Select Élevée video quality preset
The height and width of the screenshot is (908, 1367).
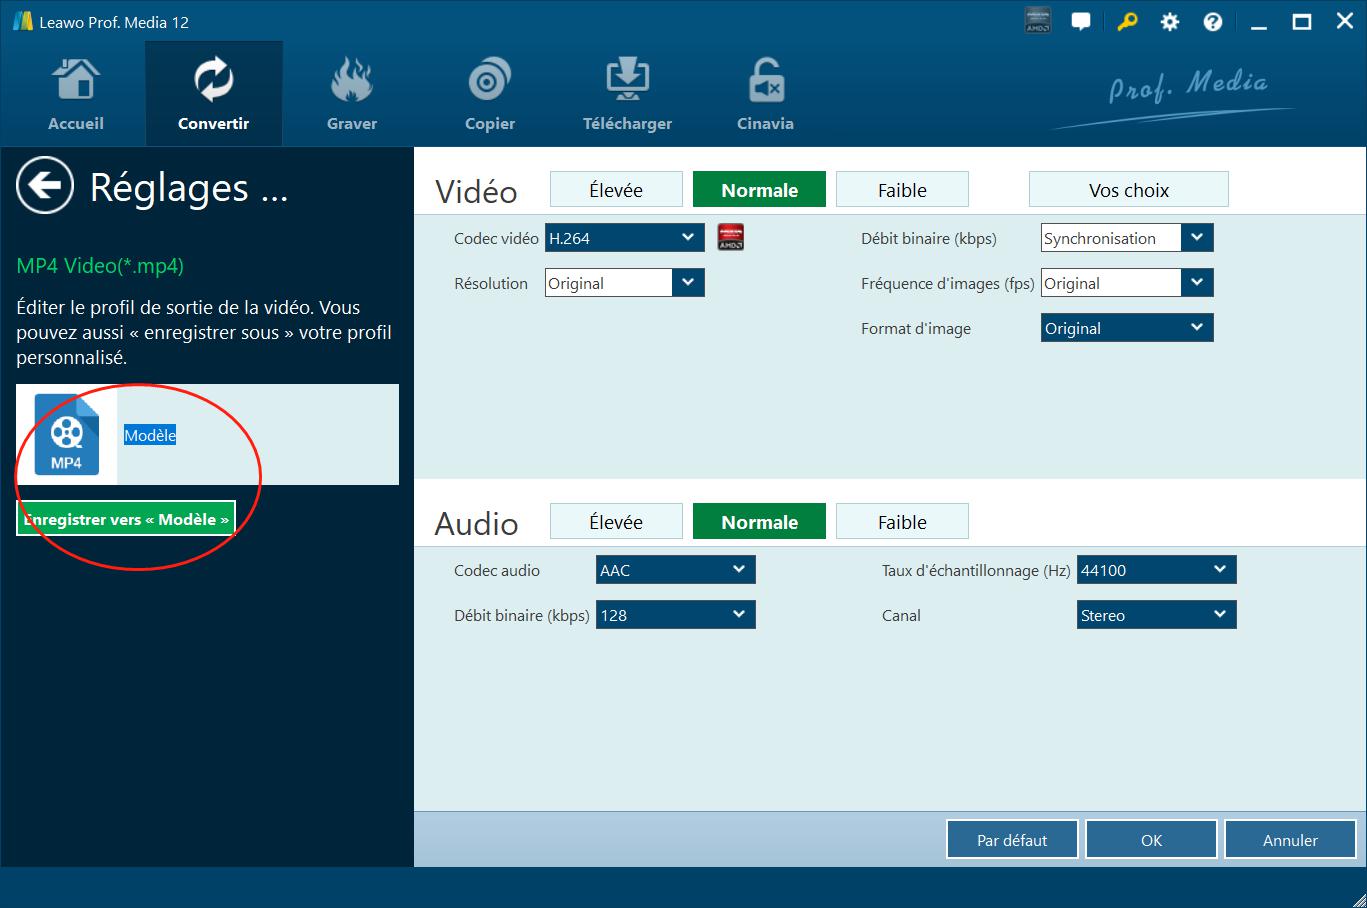(x=616, y=190)
